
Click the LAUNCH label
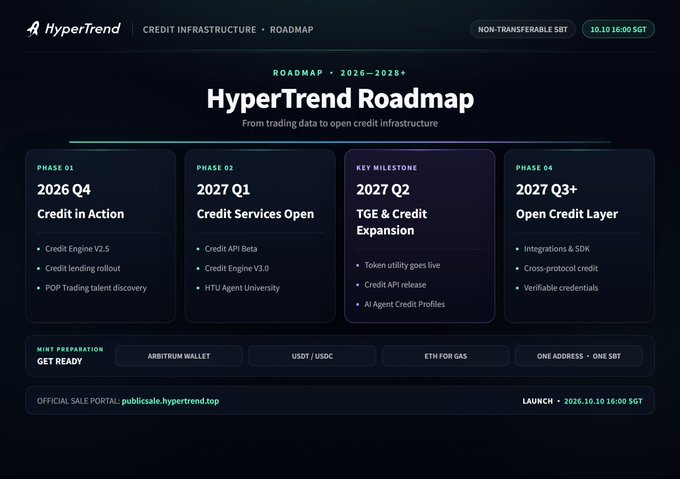click(537, 401)
